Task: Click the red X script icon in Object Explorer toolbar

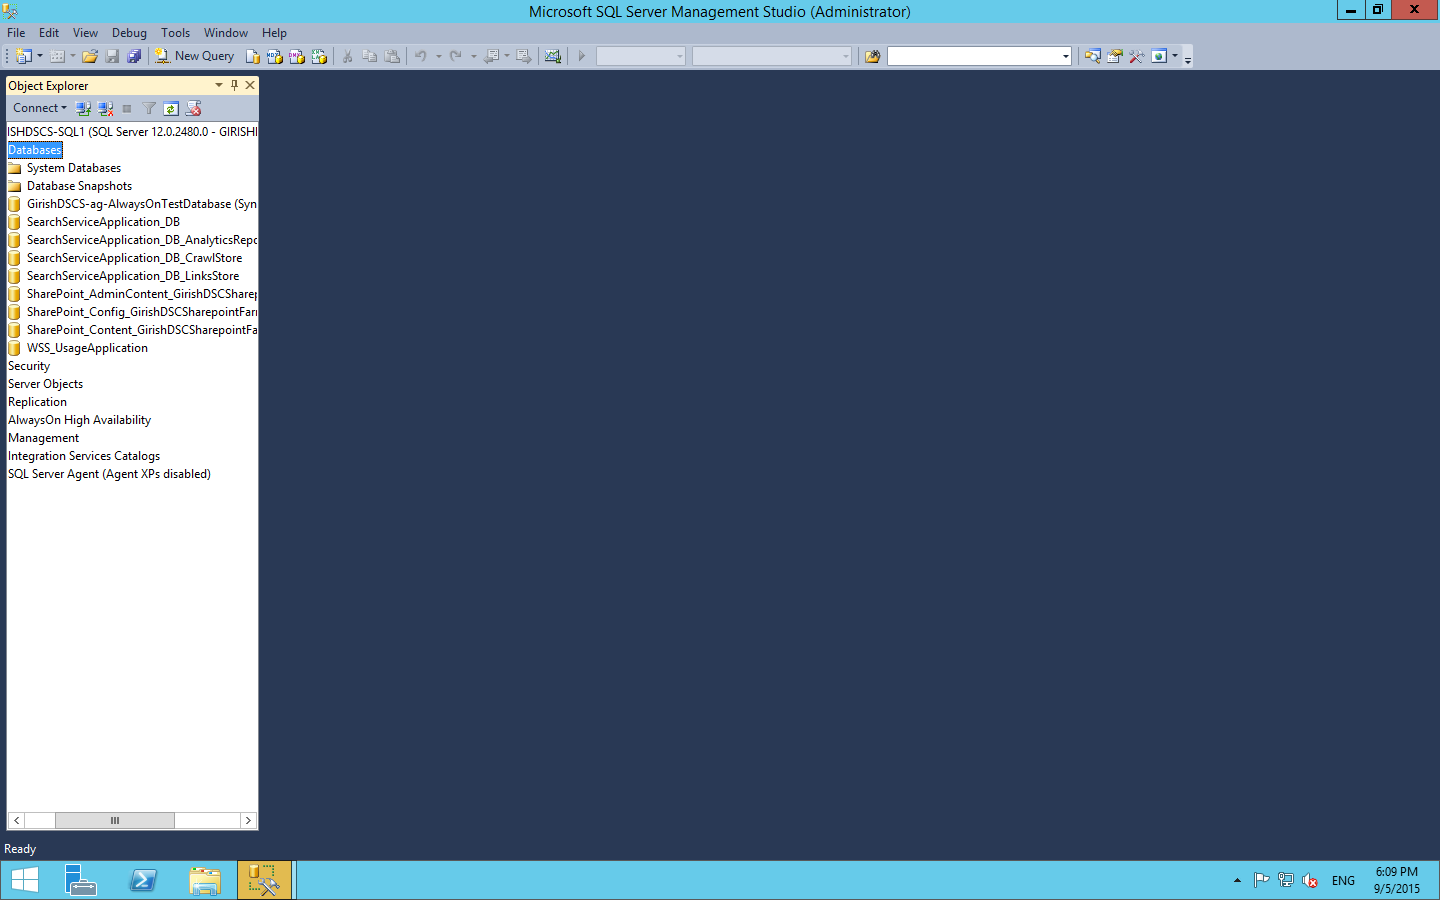Action: click(x=194, y=108)
